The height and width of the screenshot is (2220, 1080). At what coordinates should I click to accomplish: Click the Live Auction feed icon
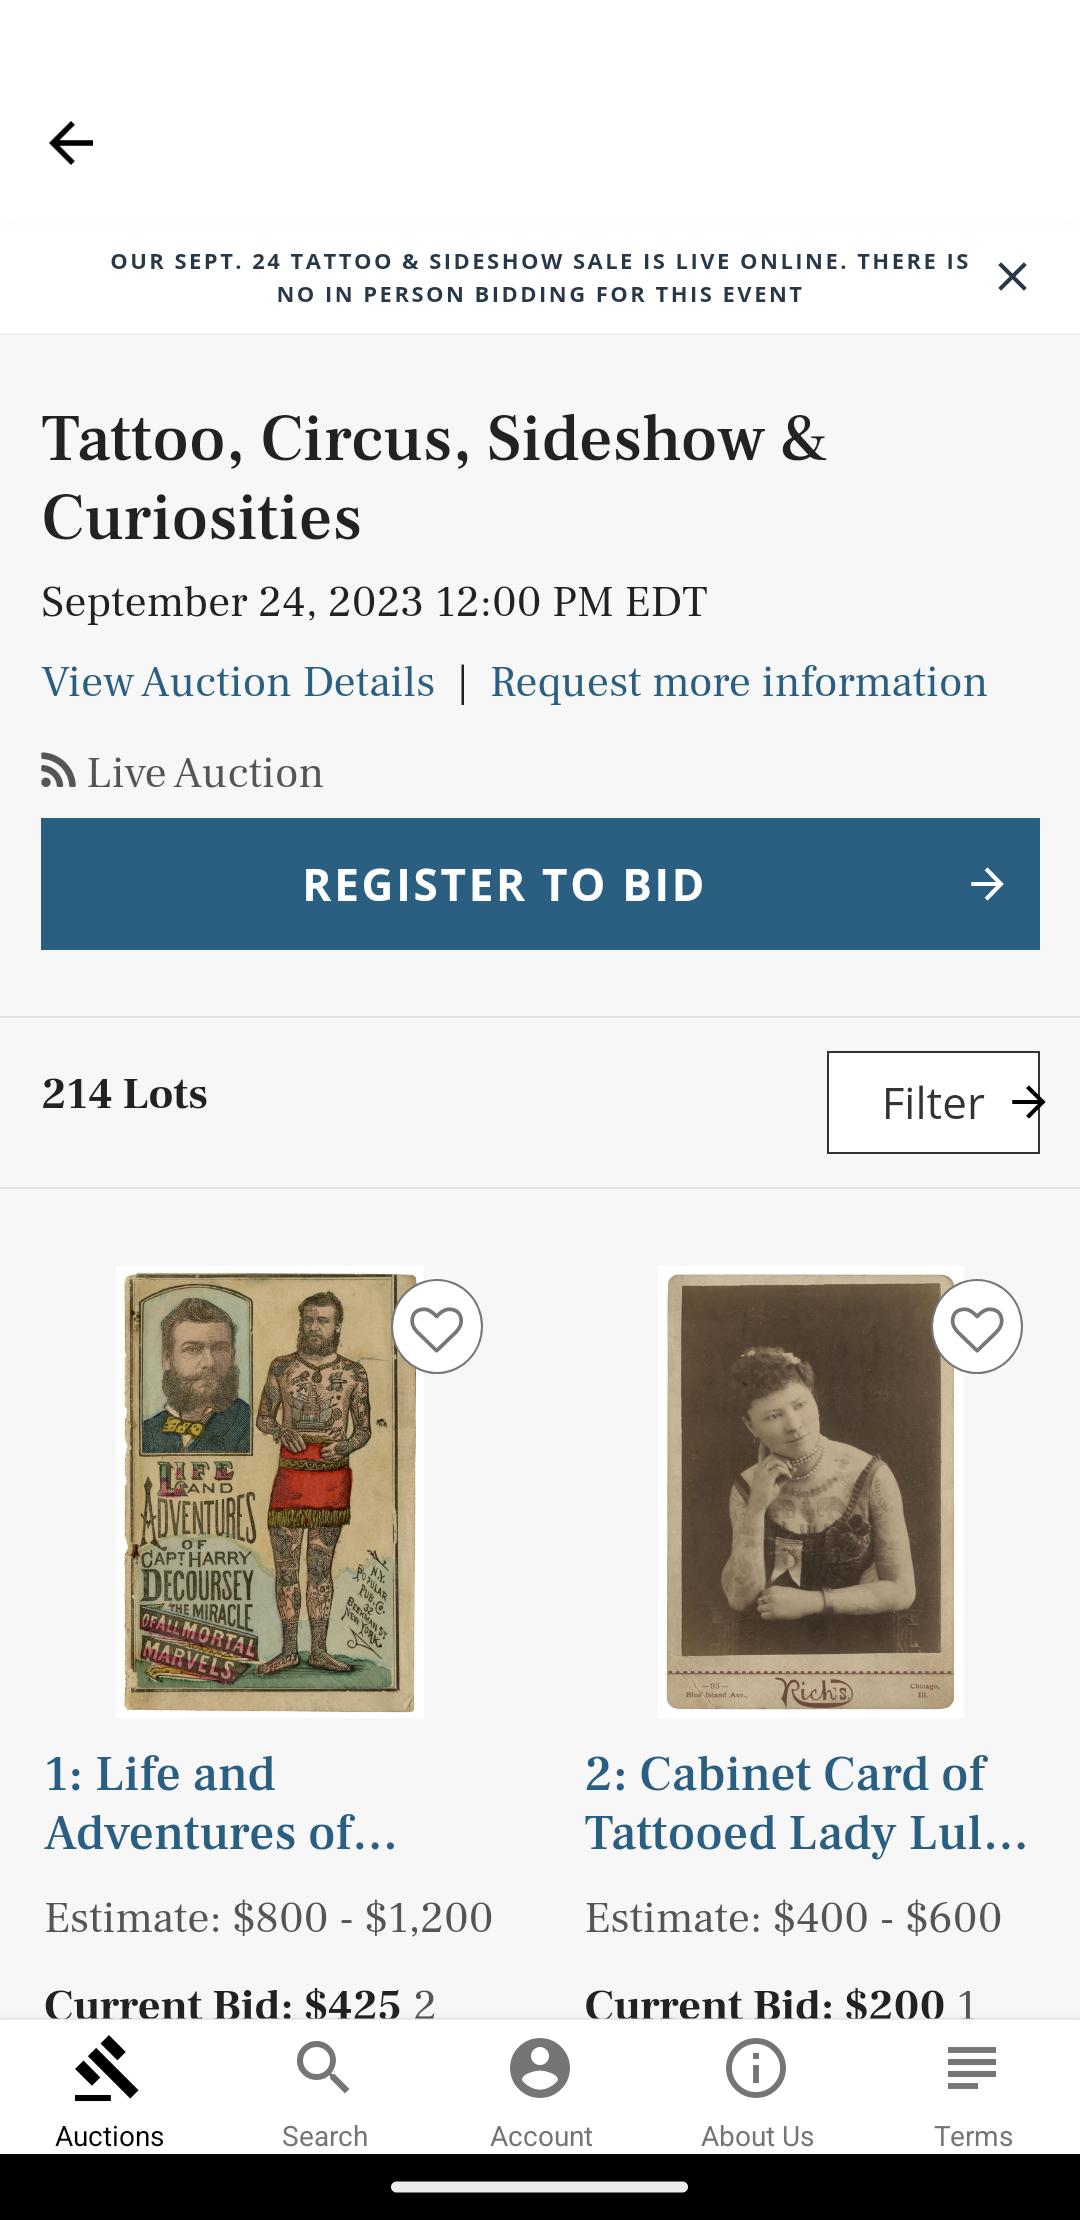pyautogui.click(x=58, y=771)
